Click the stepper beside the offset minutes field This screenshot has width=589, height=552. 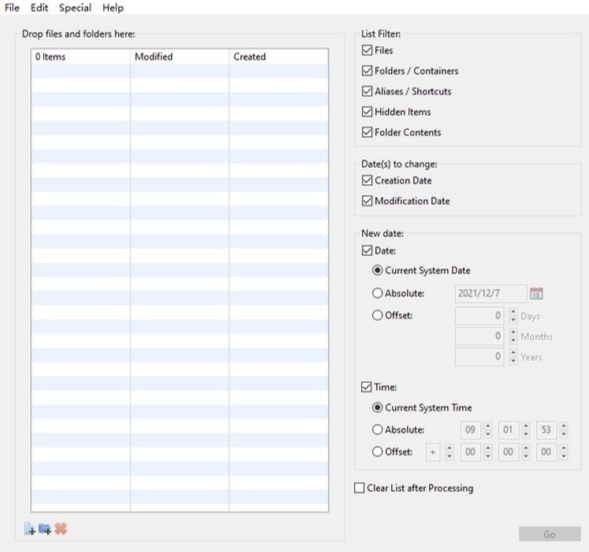coord(526,452)
